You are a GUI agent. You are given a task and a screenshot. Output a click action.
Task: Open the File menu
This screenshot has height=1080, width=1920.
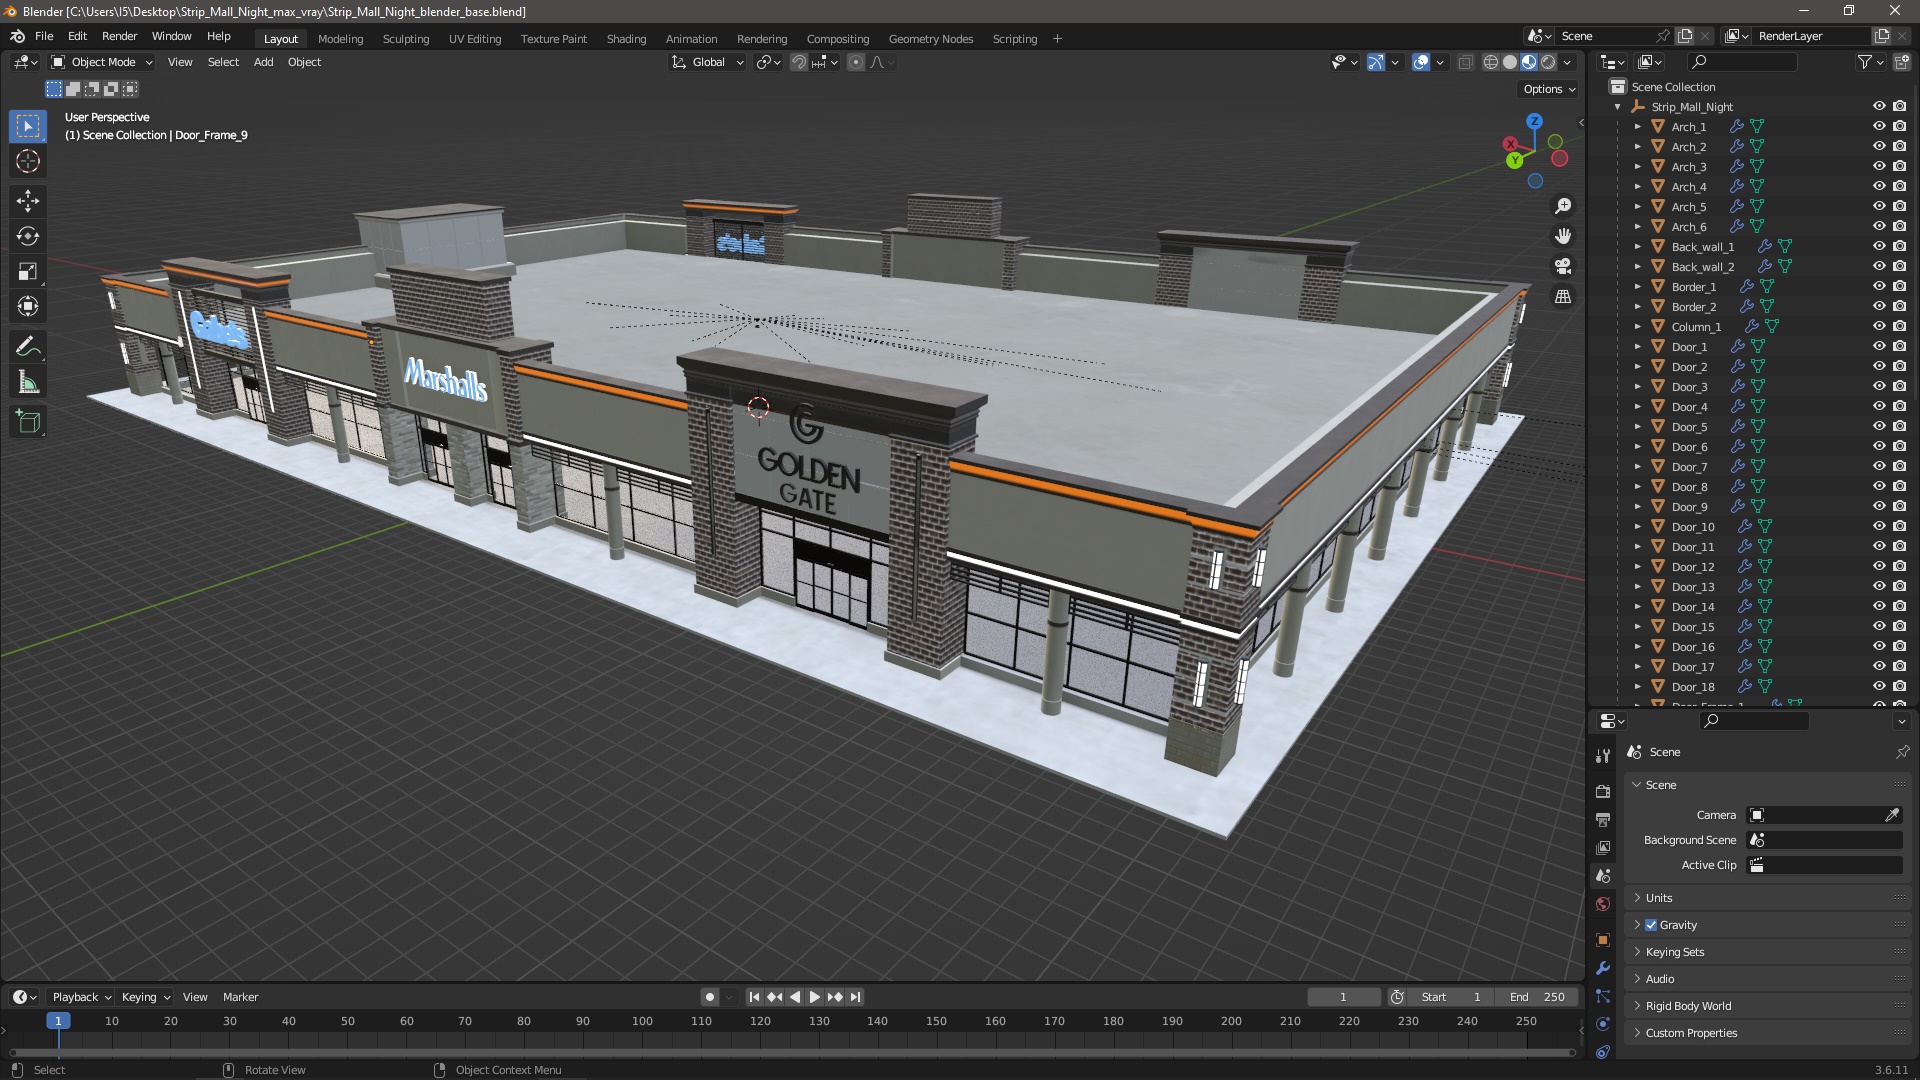(x=44, y=36)
